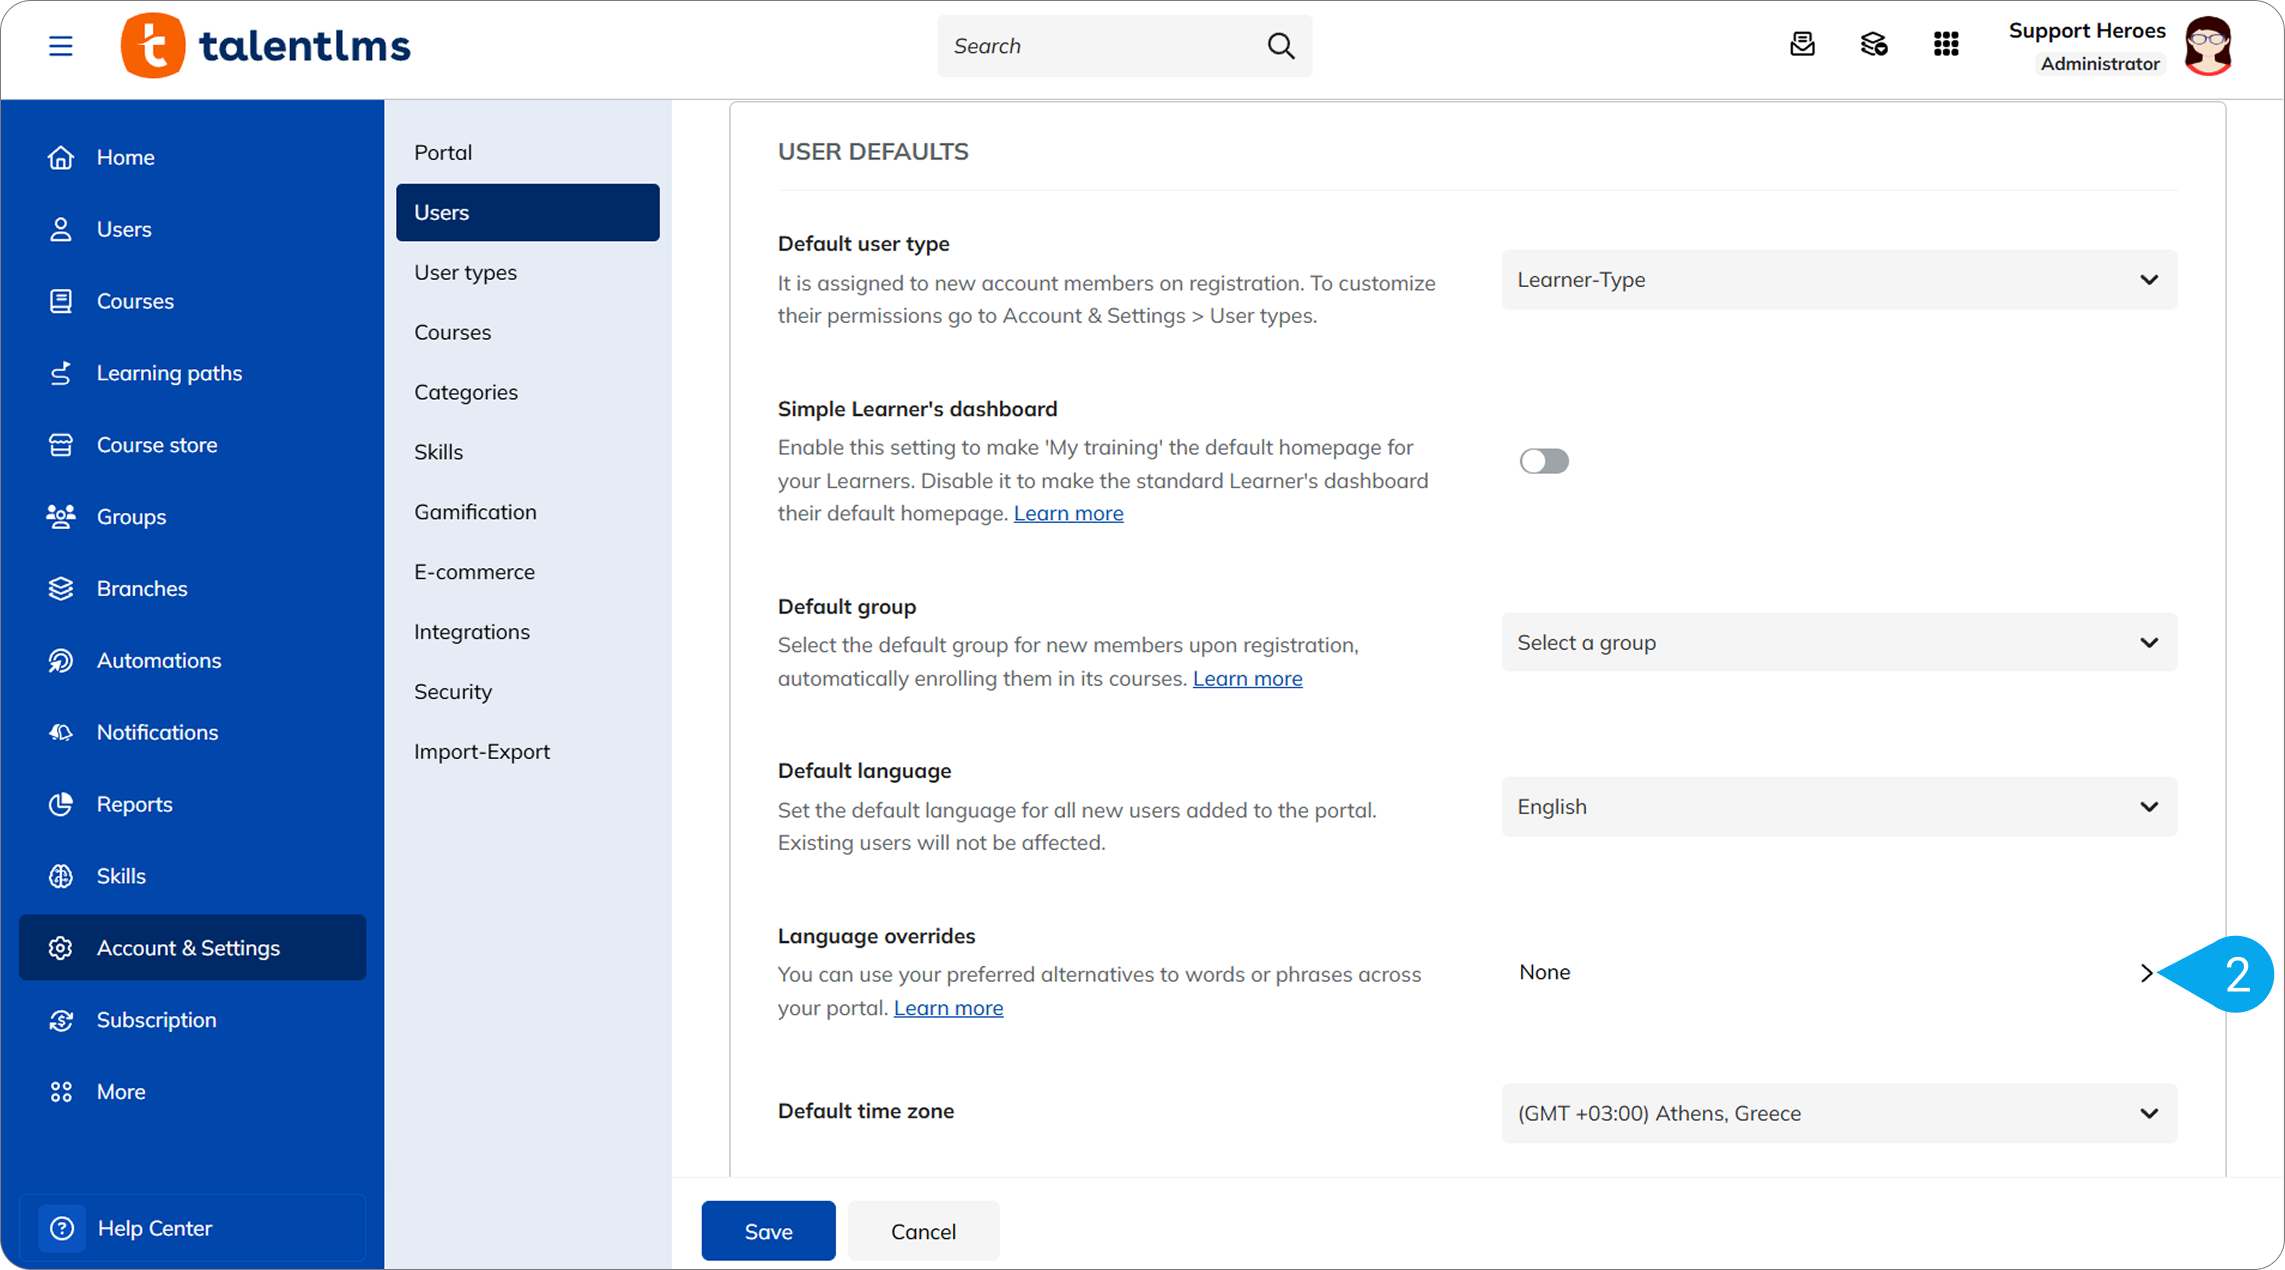The image size is (2285, 1270).
Task: Open Reports in main sidebar
Action: pyautogui.click(x=193, y=805)
